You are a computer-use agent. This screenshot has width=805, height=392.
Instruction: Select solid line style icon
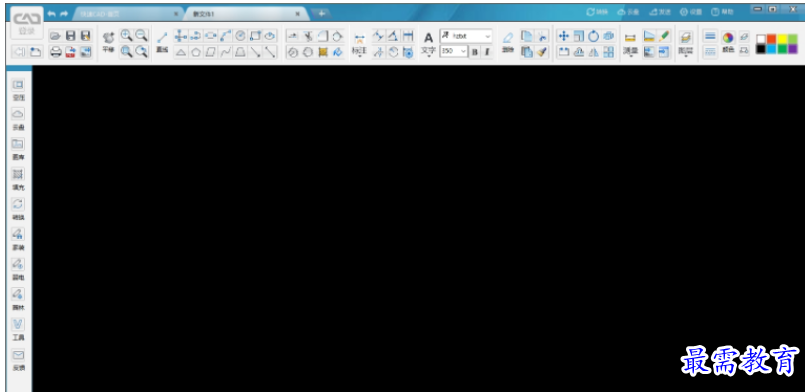(x=710, y=36)
